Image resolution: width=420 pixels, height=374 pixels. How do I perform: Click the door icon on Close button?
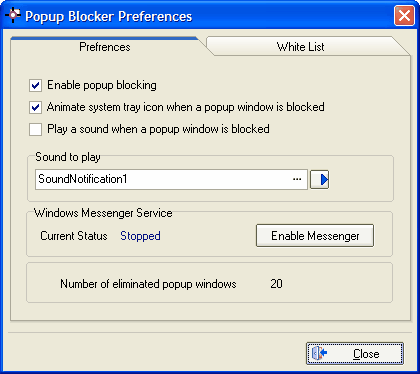(x=319, y=353)
